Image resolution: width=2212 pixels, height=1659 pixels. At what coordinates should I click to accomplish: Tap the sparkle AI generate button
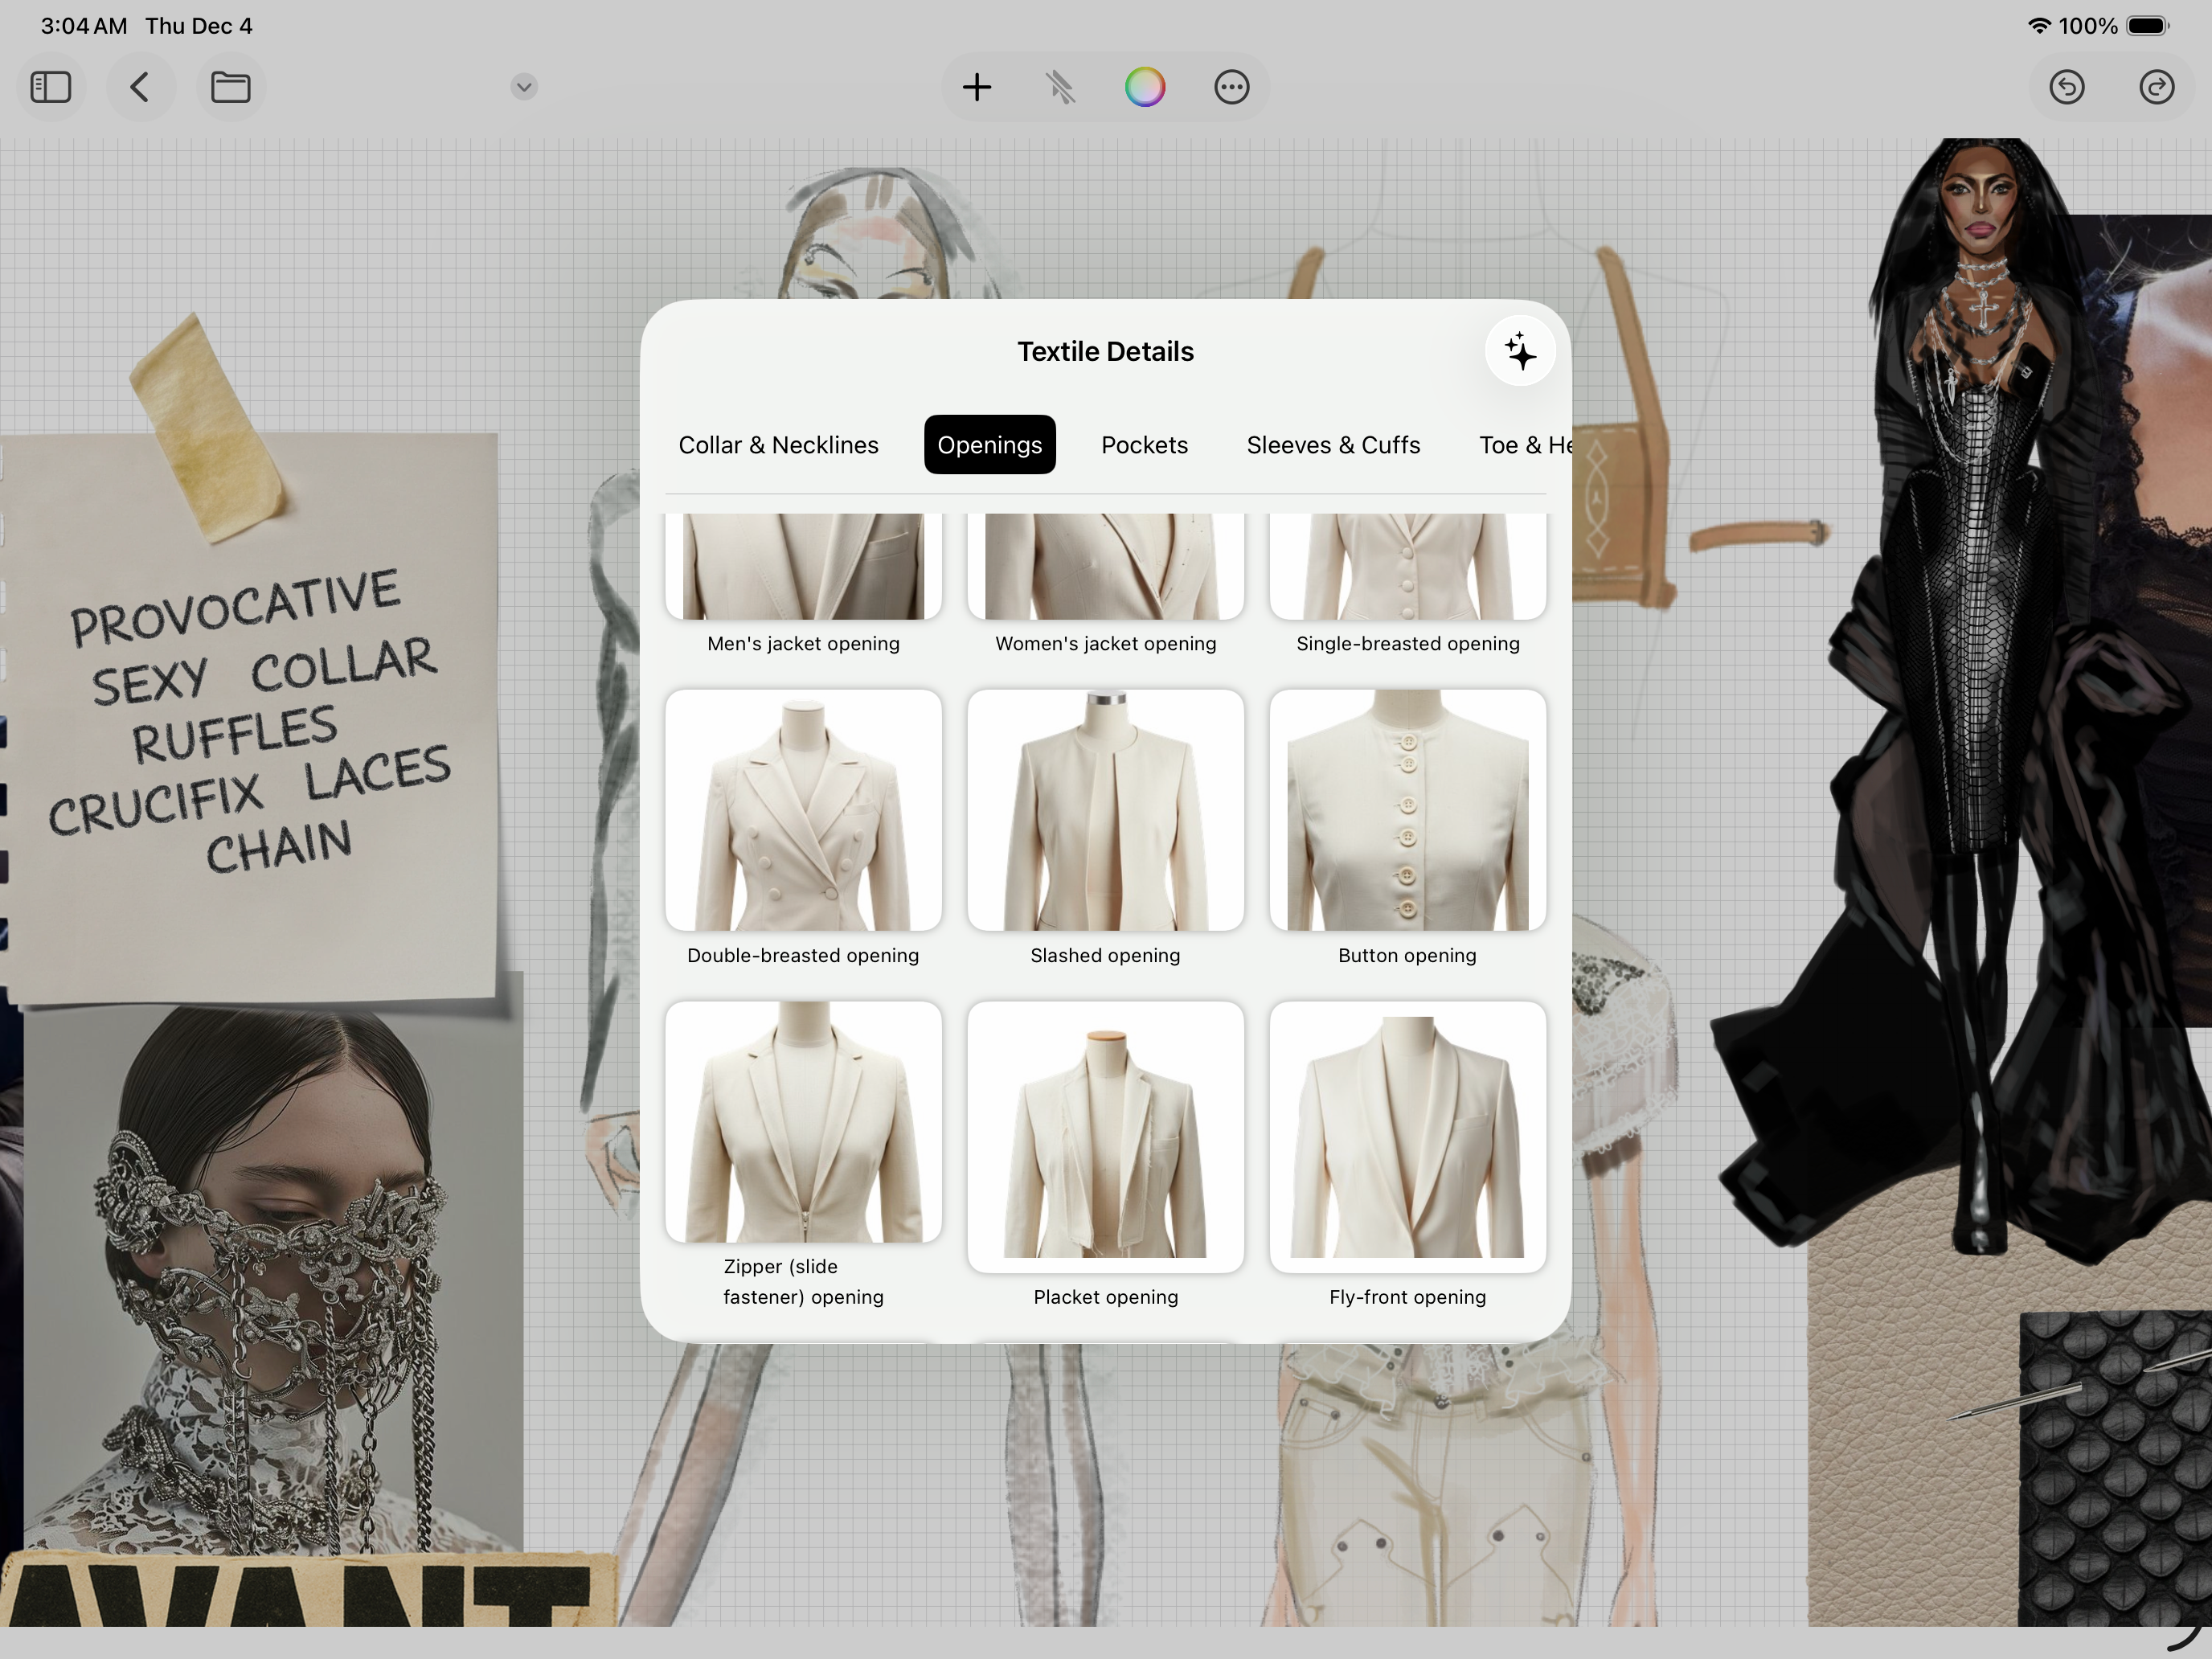click(1519, 352)
